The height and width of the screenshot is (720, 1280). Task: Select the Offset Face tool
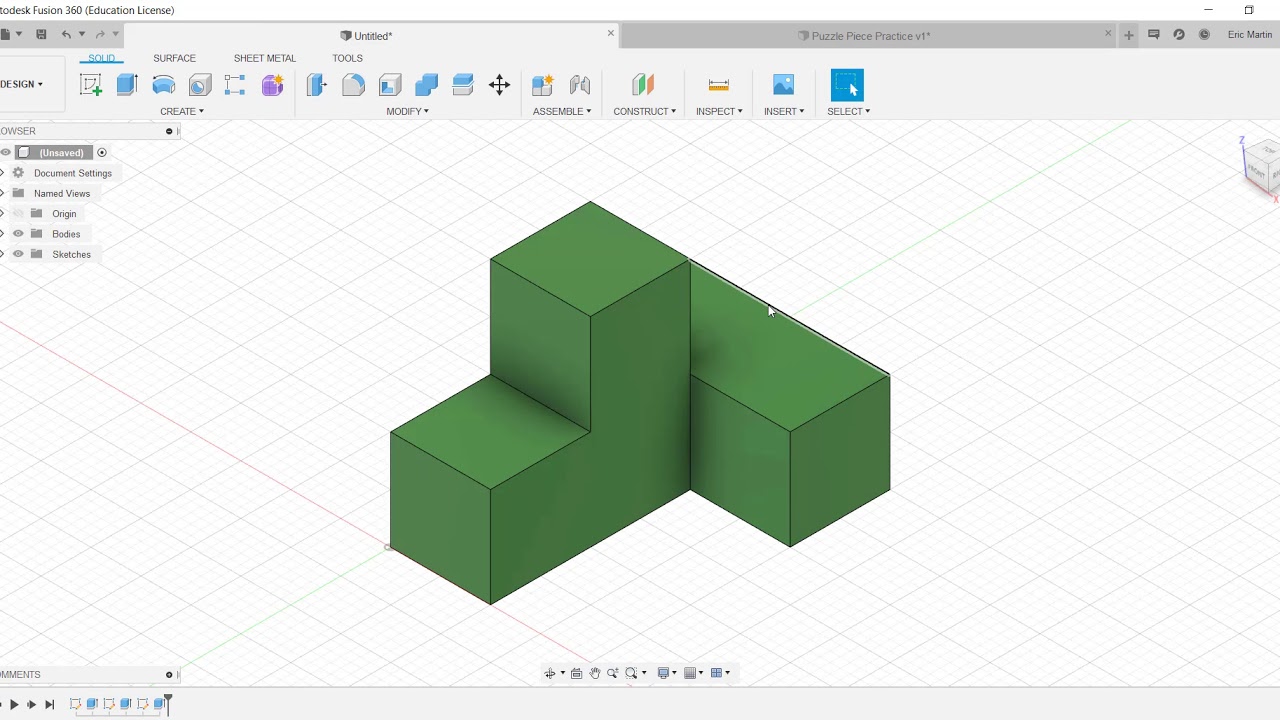(x=463, y=85)
